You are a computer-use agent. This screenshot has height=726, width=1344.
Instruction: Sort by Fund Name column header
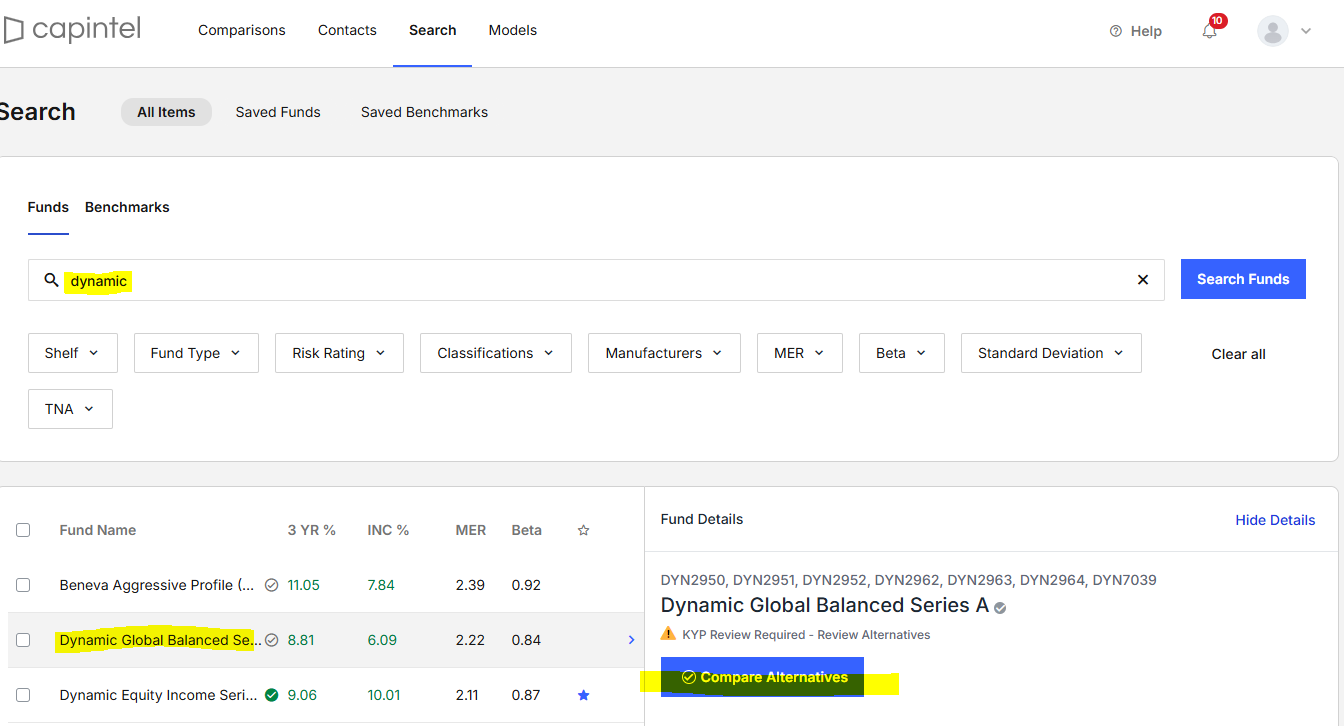pos(98,530)
